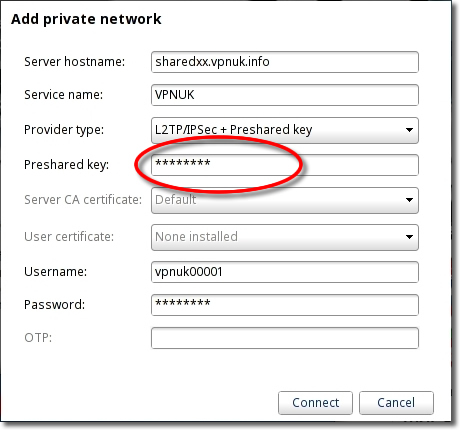This screenshot has width=460, height=430.
Task: Select the empty OTP field
Action: pos(285,338)
